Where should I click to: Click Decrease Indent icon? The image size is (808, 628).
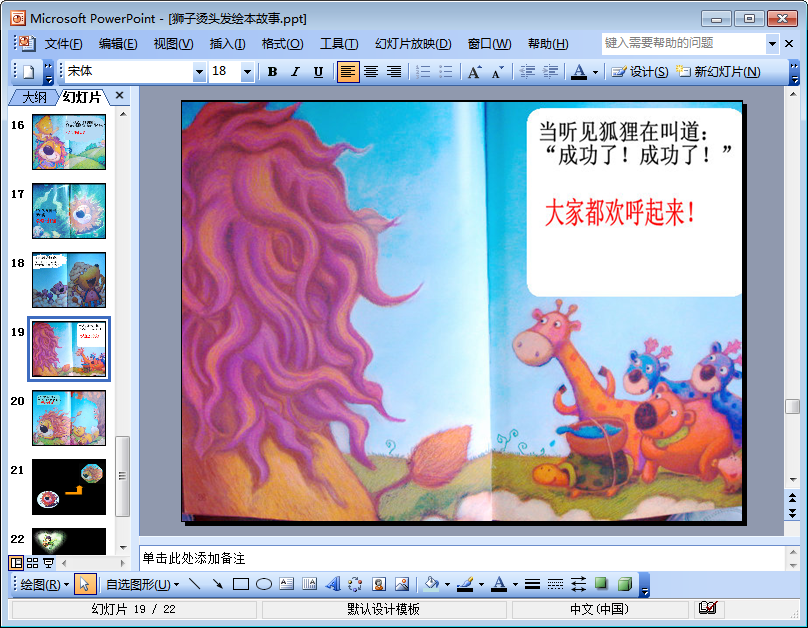coord(527,72)
